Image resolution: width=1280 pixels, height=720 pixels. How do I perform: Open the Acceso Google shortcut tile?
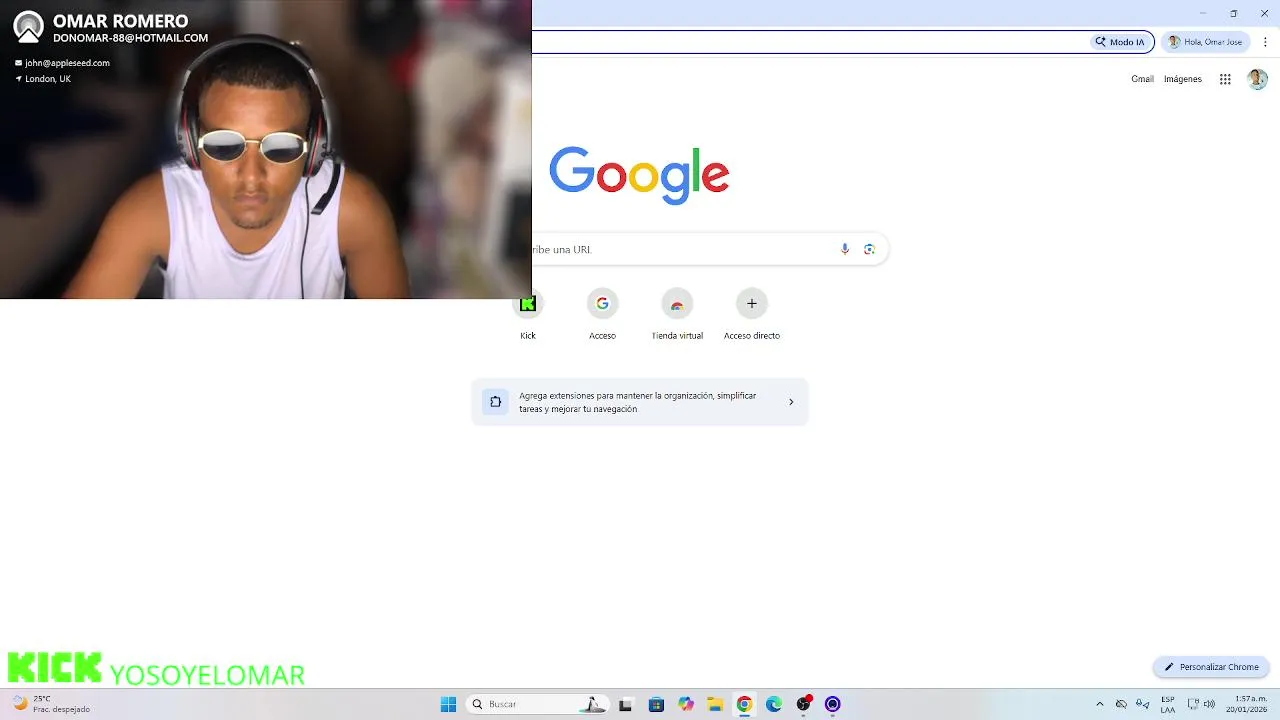point(602,315)
